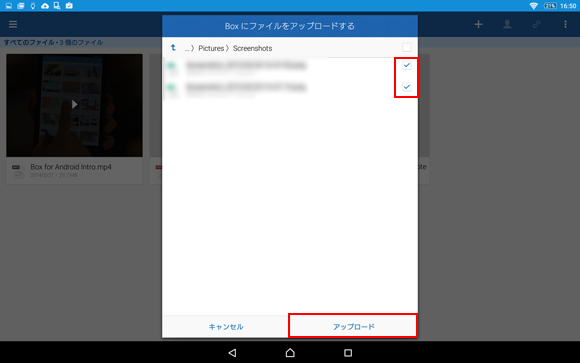Select the Pictures breadcrumb folder
Viewport: 580px width, 363px height.
(211, 48)
